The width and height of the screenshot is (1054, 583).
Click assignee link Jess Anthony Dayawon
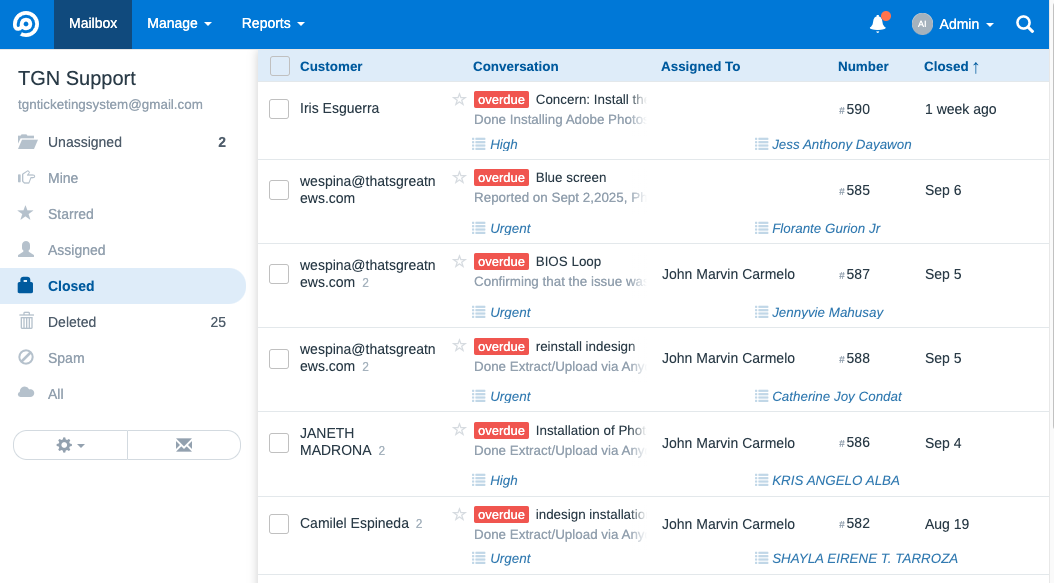click(842, 144)
